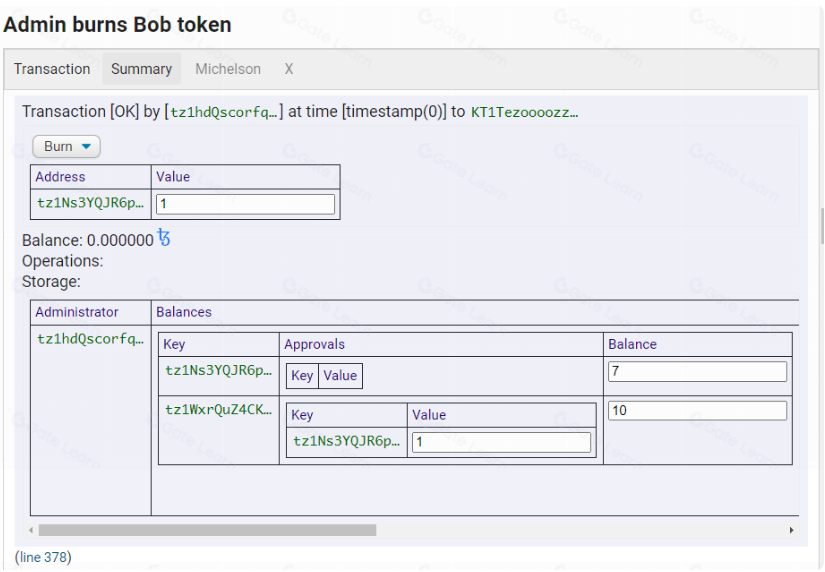Click the Balance field showing 10
825x572 pixels.
pos(696,411)
